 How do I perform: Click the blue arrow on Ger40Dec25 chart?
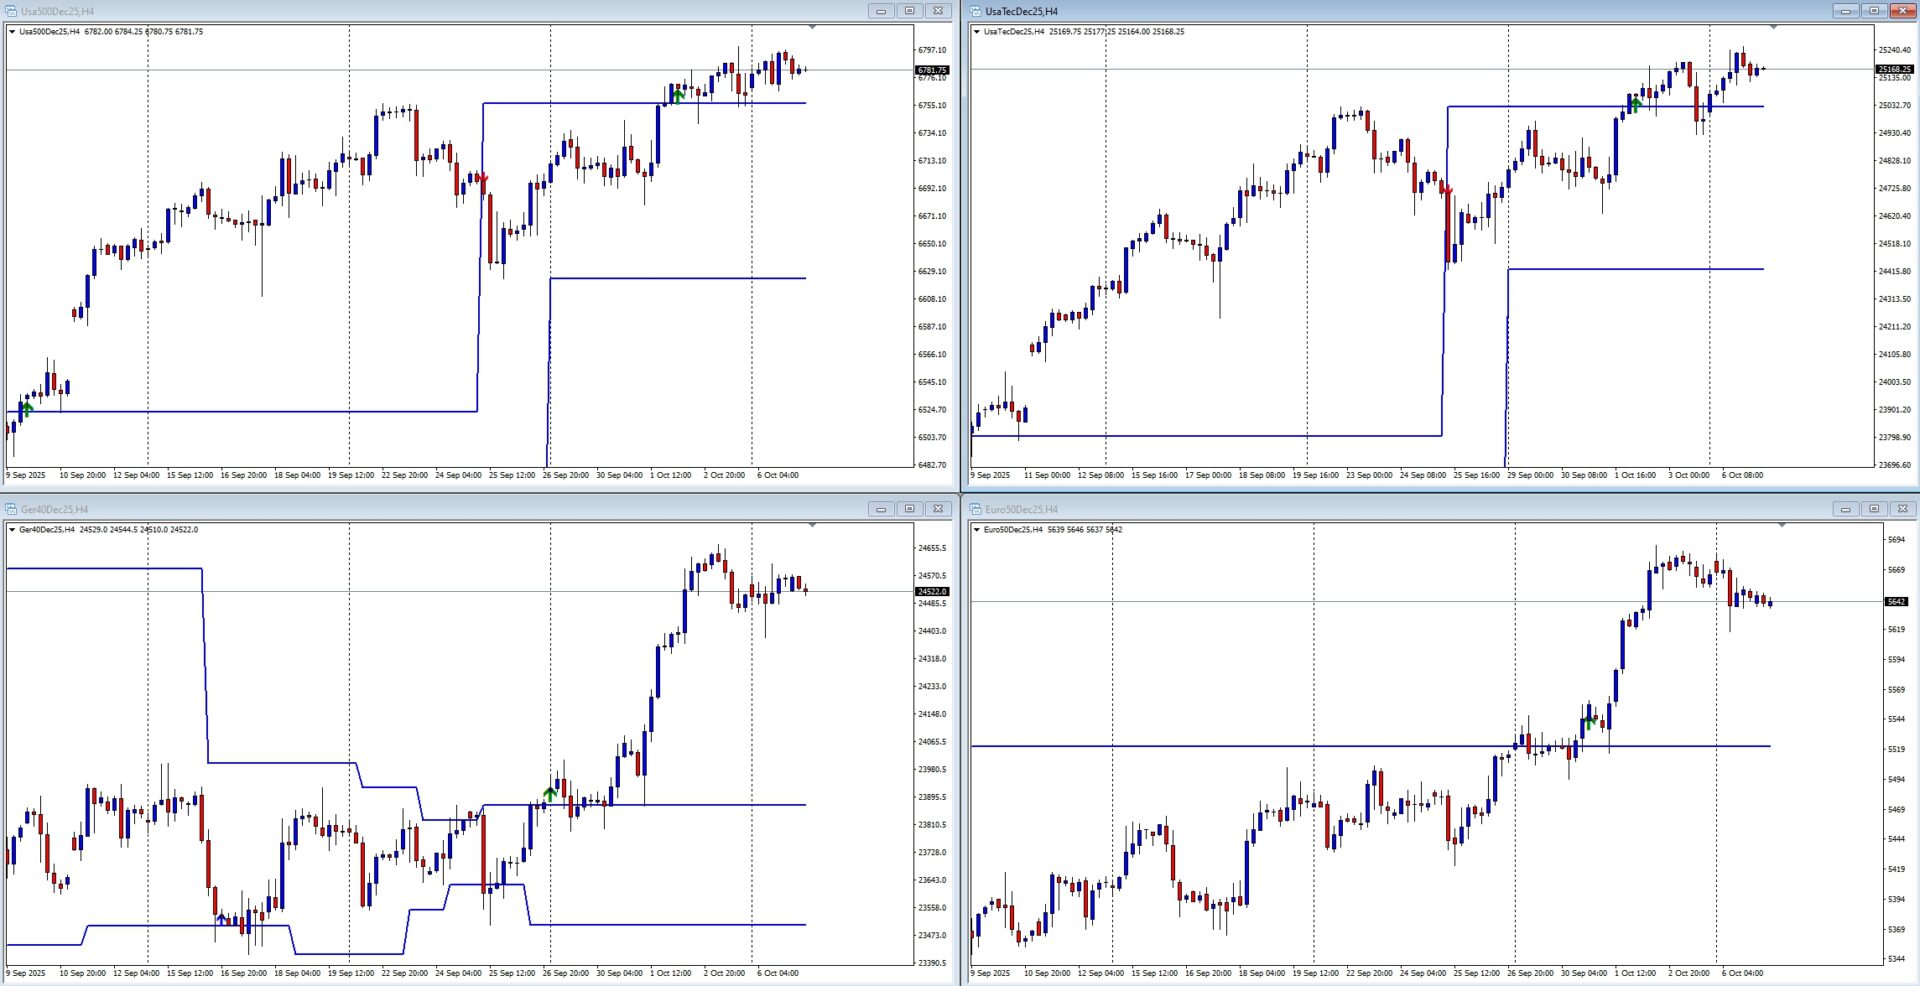pyautogui.click(x=221, y=918)
